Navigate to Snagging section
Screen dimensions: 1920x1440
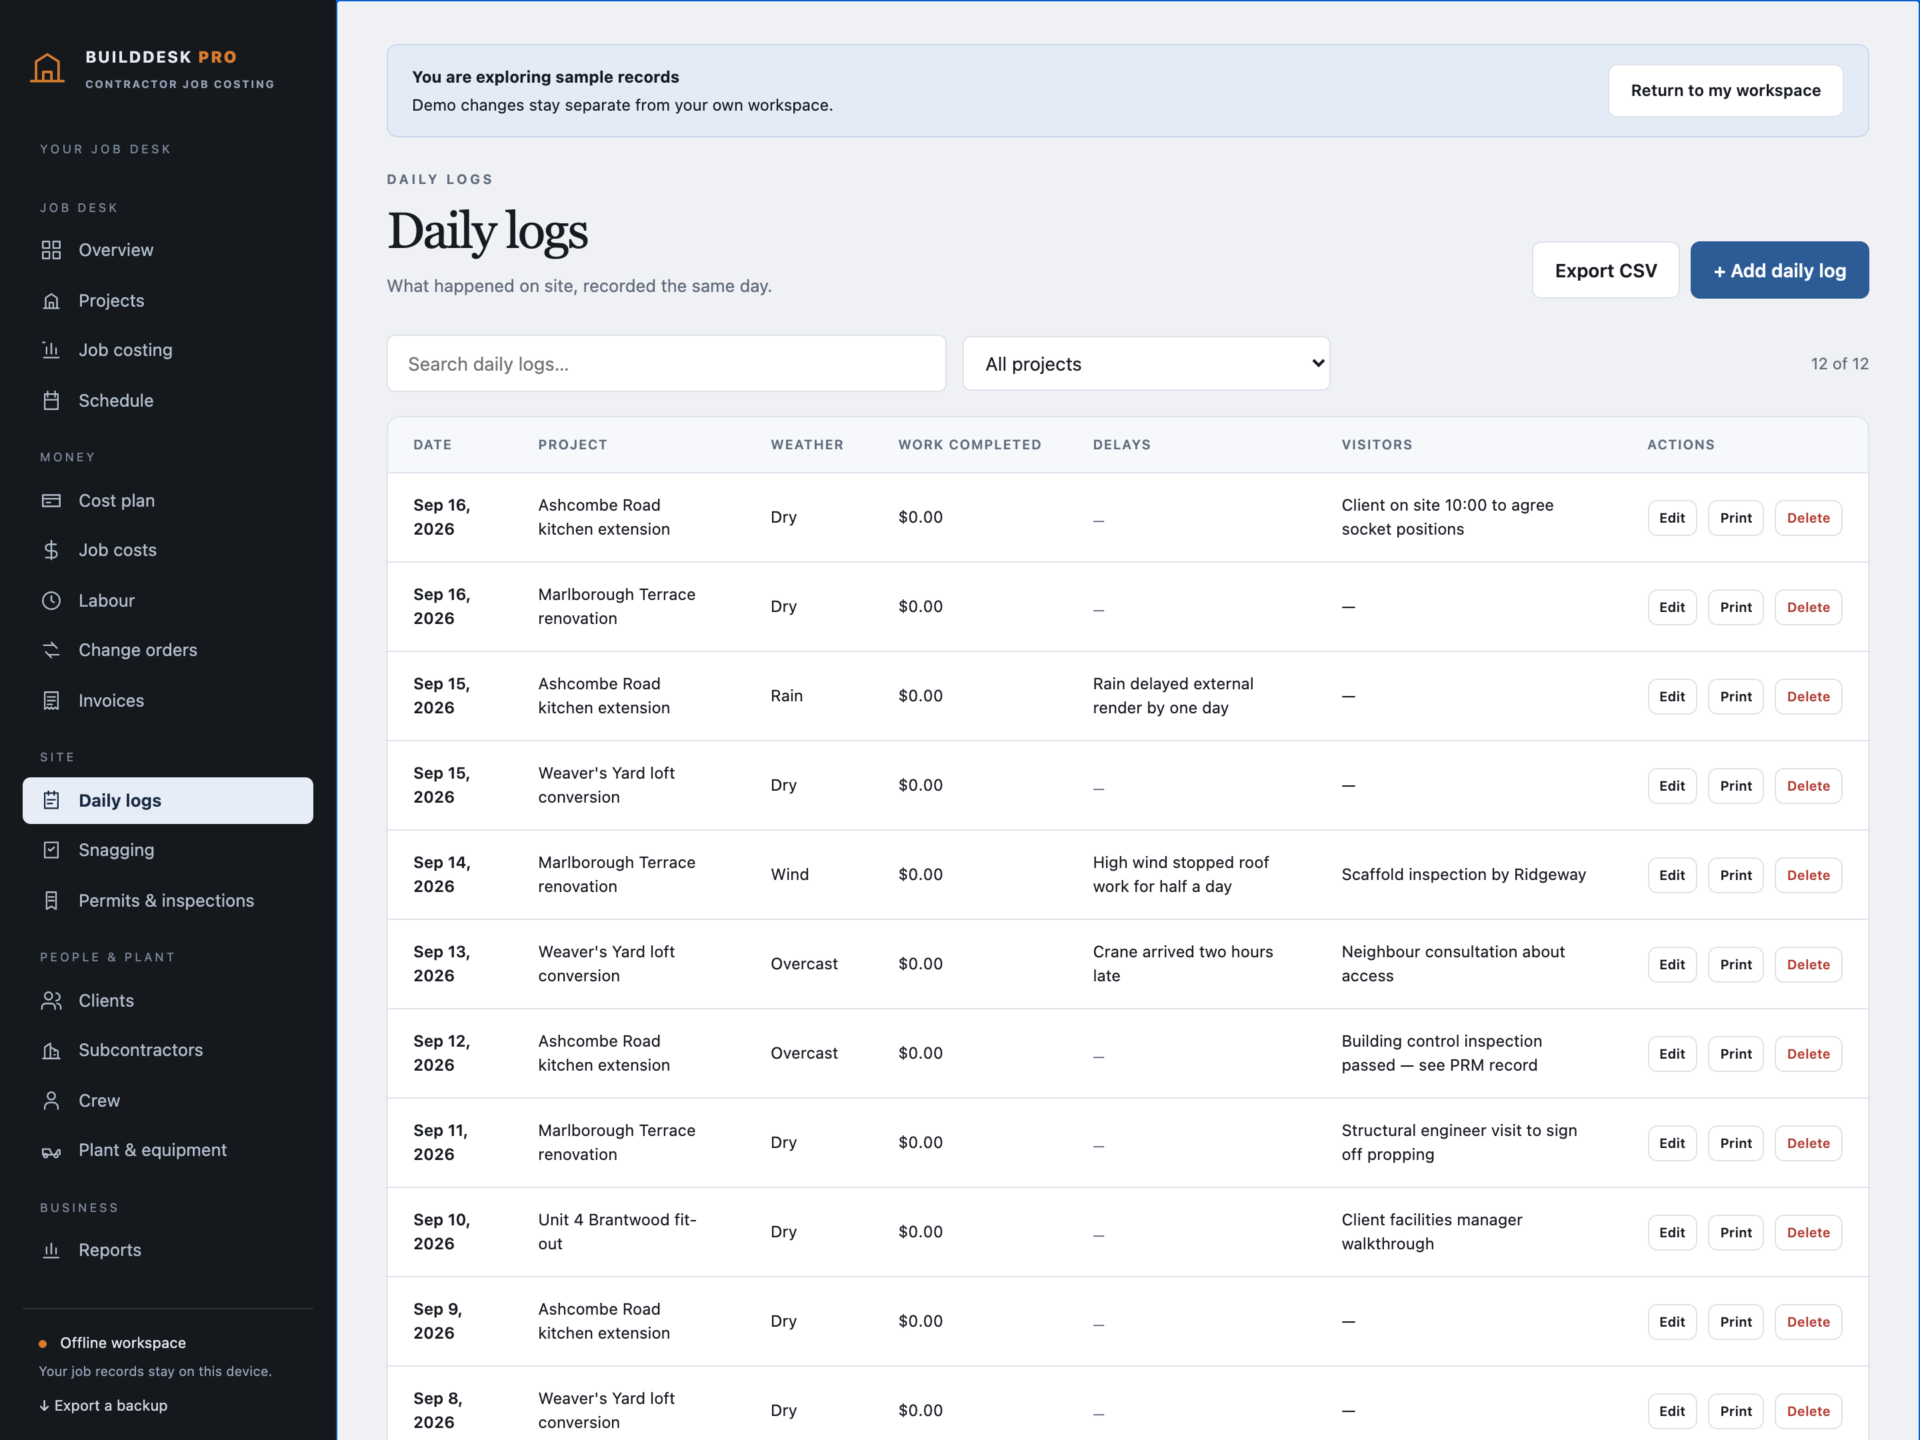pyautogui.click(x=168, y=850)
